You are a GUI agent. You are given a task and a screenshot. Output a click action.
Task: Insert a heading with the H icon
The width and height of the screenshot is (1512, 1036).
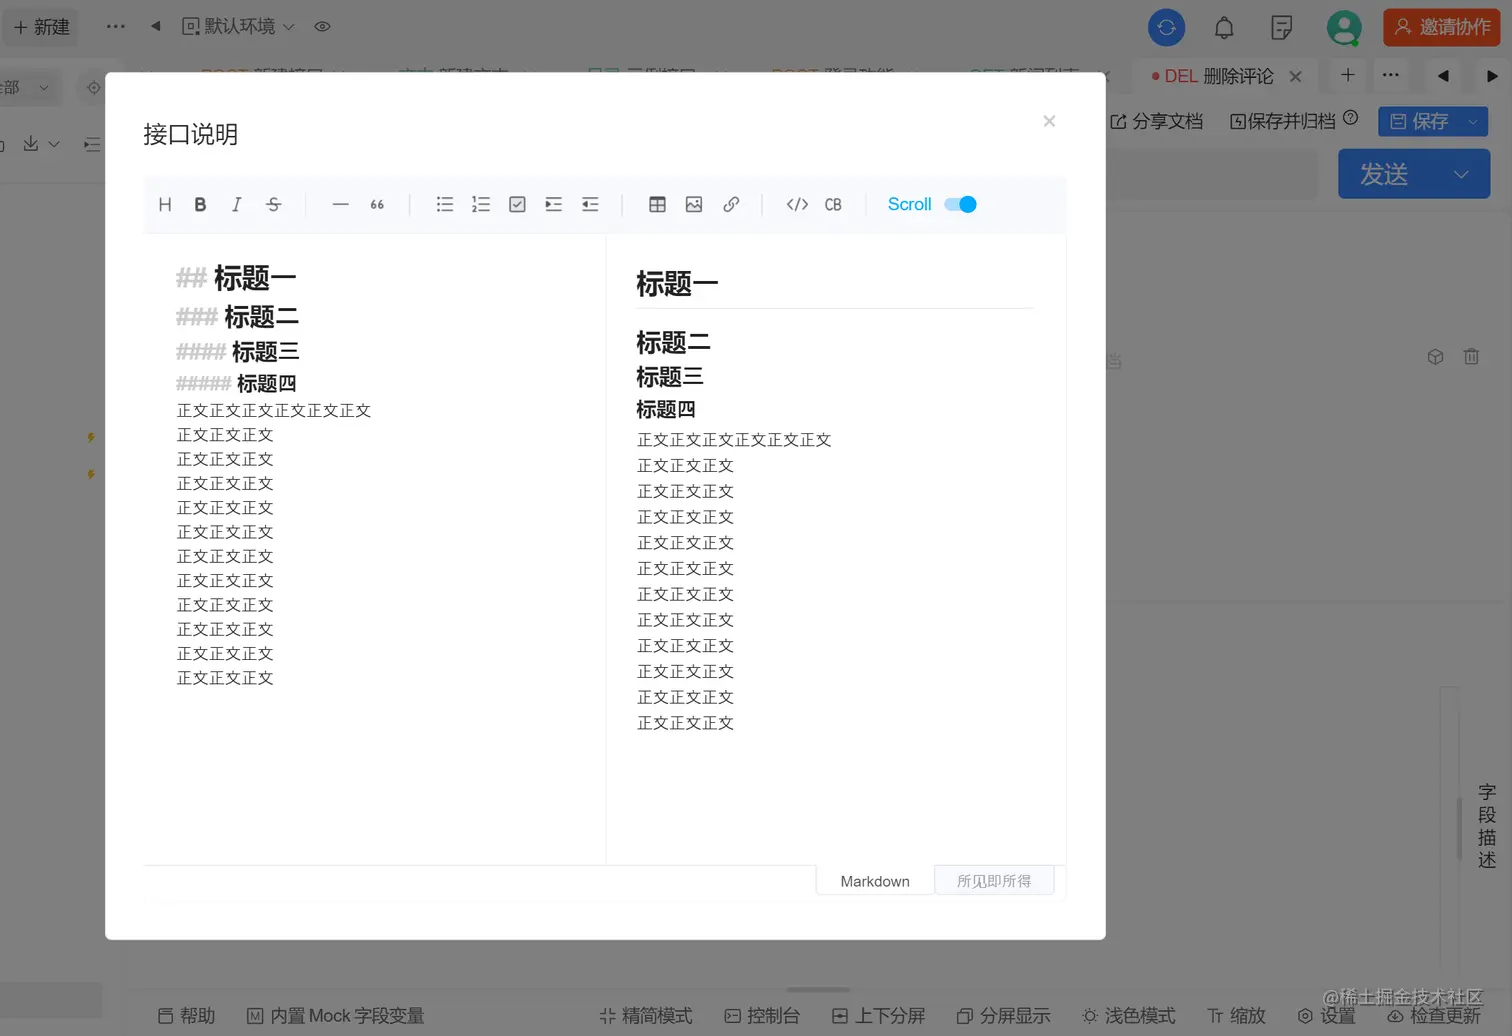[x=165, y=204]
